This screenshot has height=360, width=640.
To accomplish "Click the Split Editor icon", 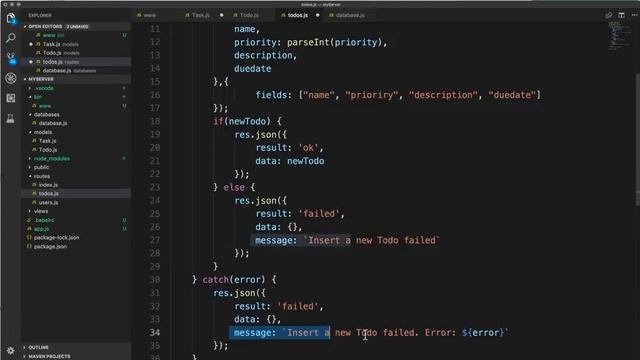I will [621, 15].
